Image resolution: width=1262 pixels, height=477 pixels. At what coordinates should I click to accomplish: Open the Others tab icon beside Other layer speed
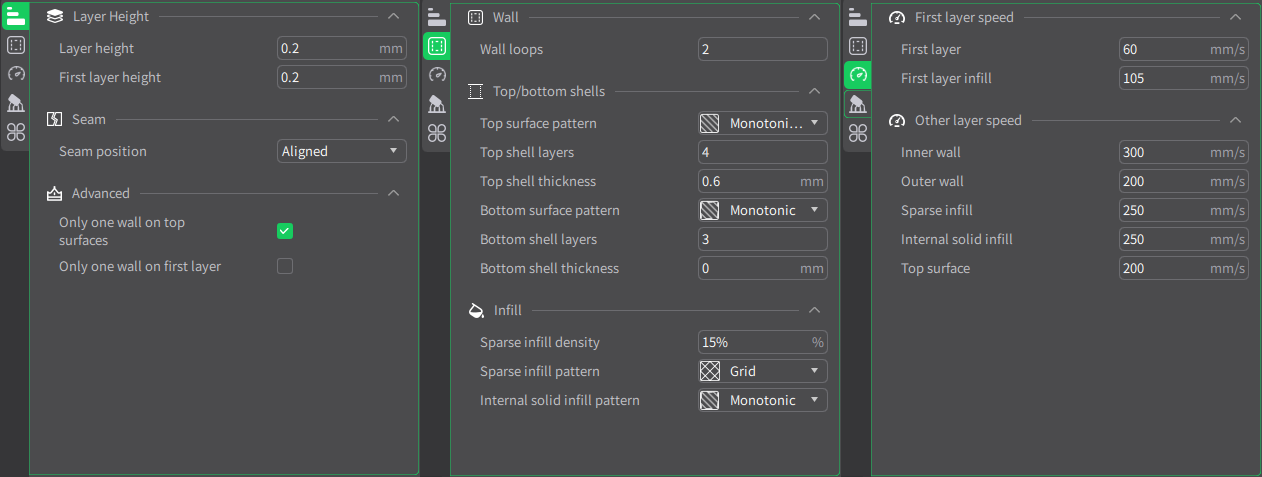[x=857, y=132]
